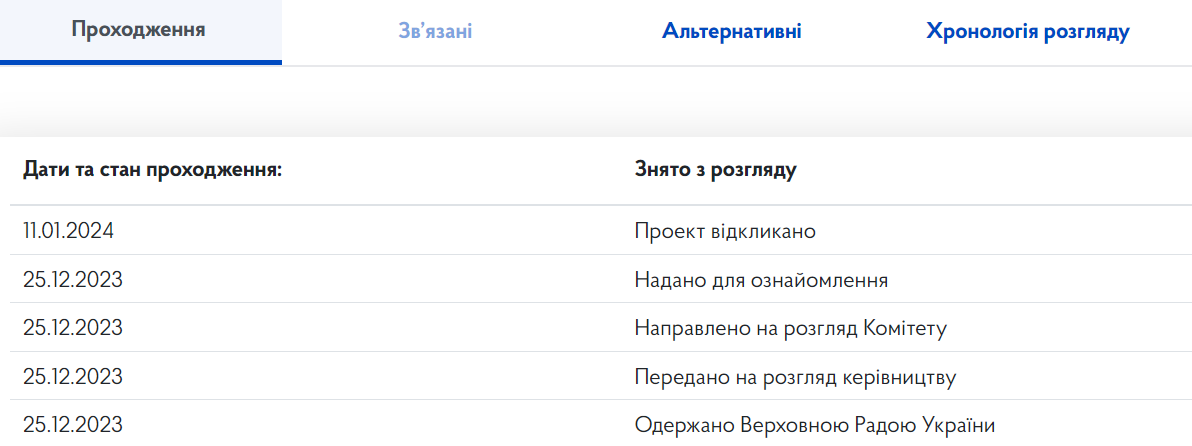This screenshot has width=1192, height=446.
Task: Click the 'Знято з розгляду' status header
Action: (x=715, y=169)
